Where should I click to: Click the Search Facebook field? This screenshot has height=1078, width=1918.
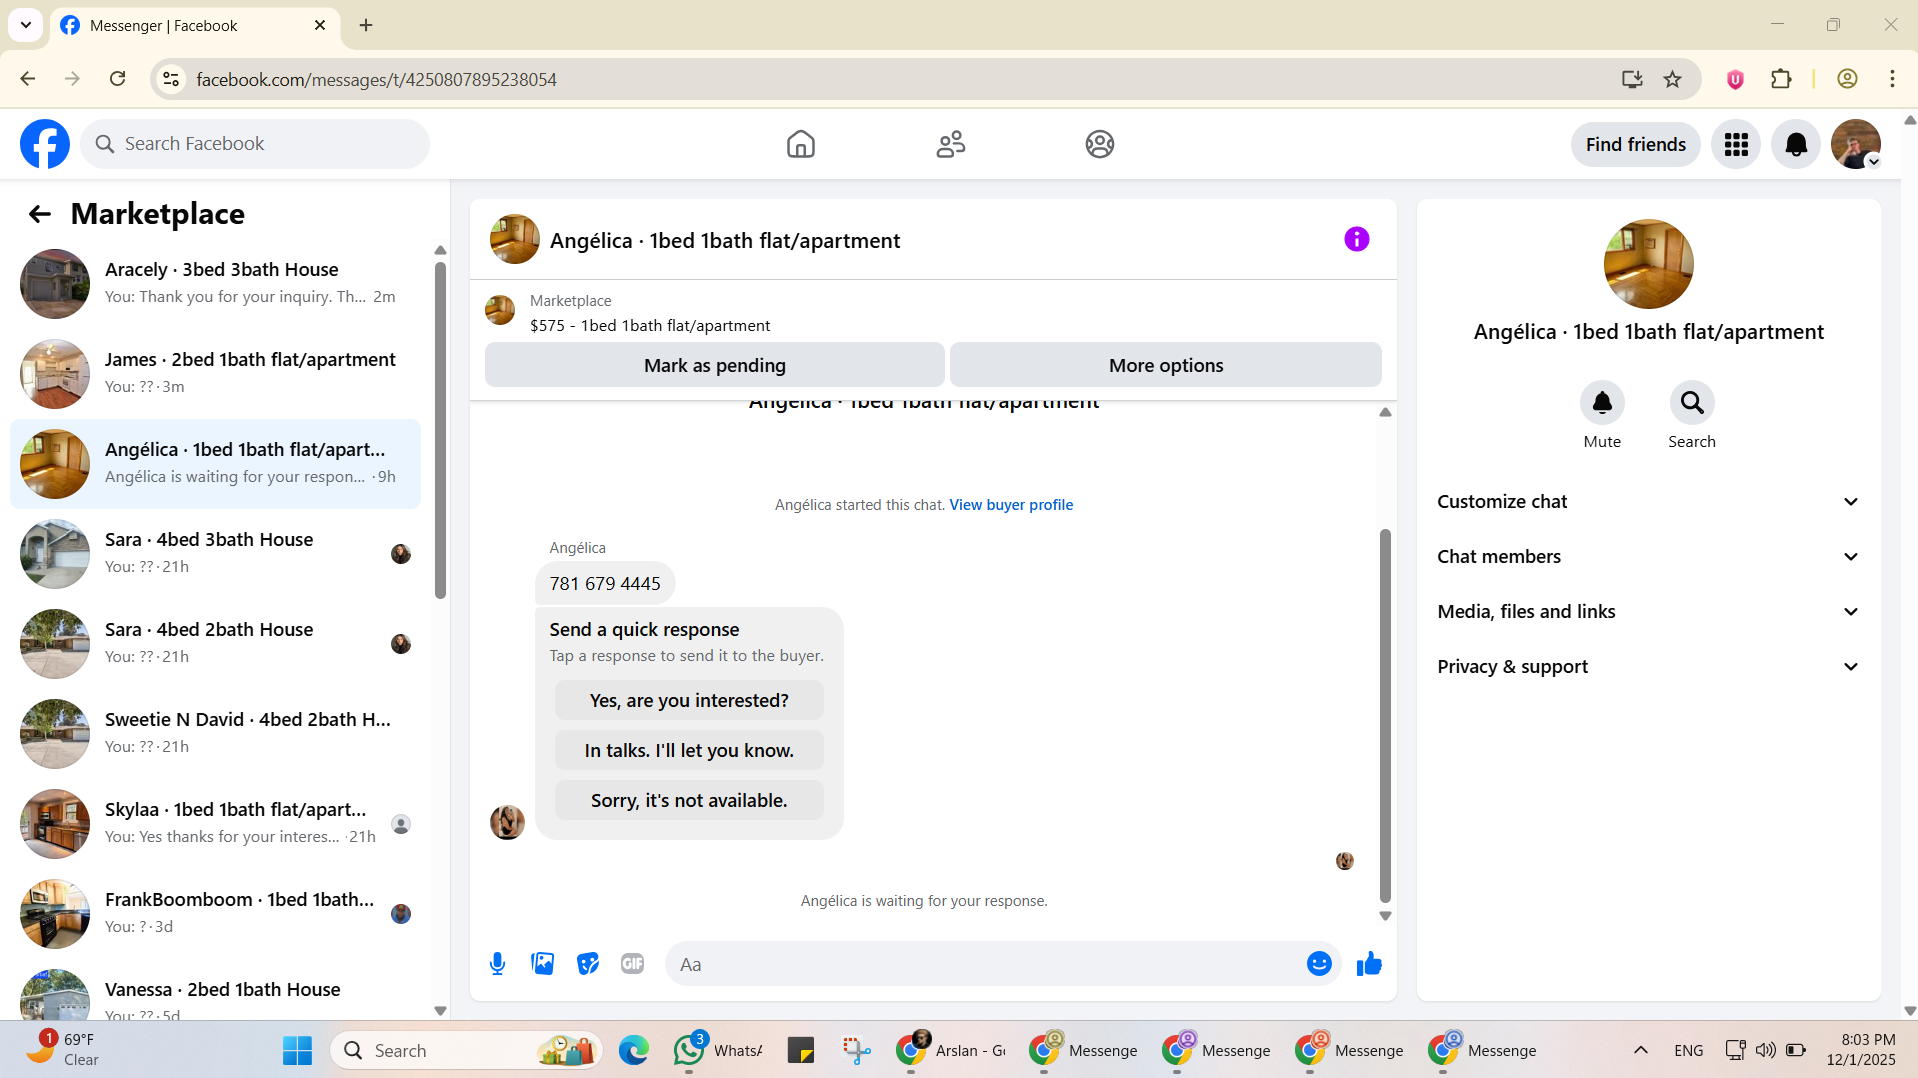[x=255, y=144]
